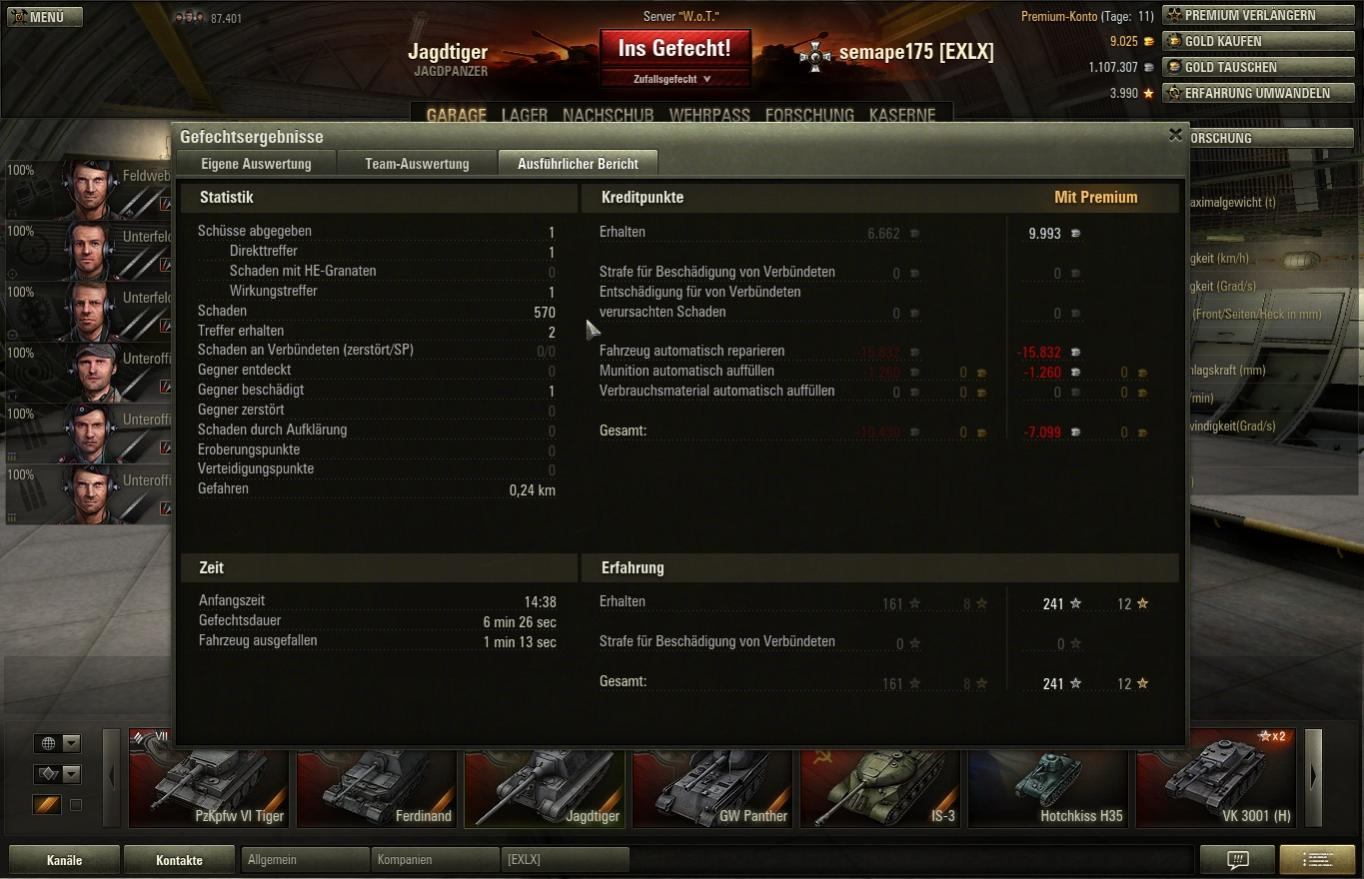Select IS-3 tank in carousel
The image size is (1364, 879).
click(x=880, y=778)
